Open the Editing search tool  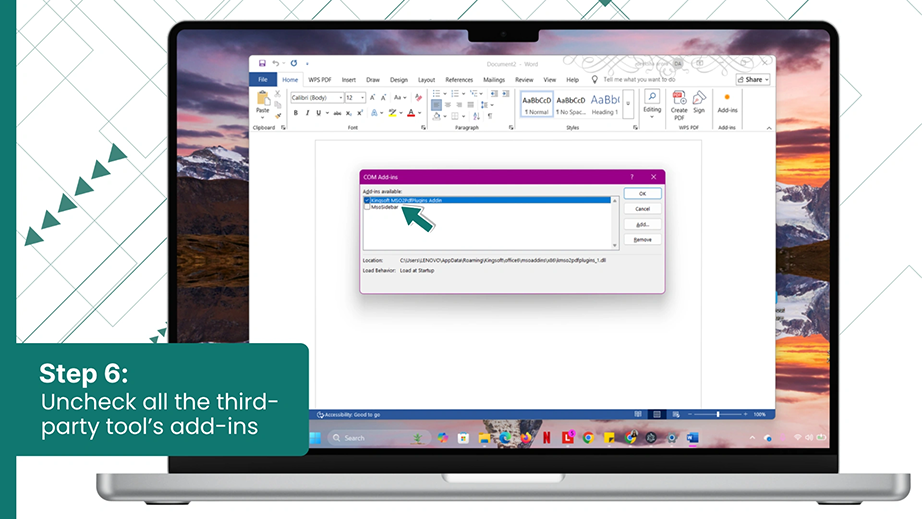[652, 103]
